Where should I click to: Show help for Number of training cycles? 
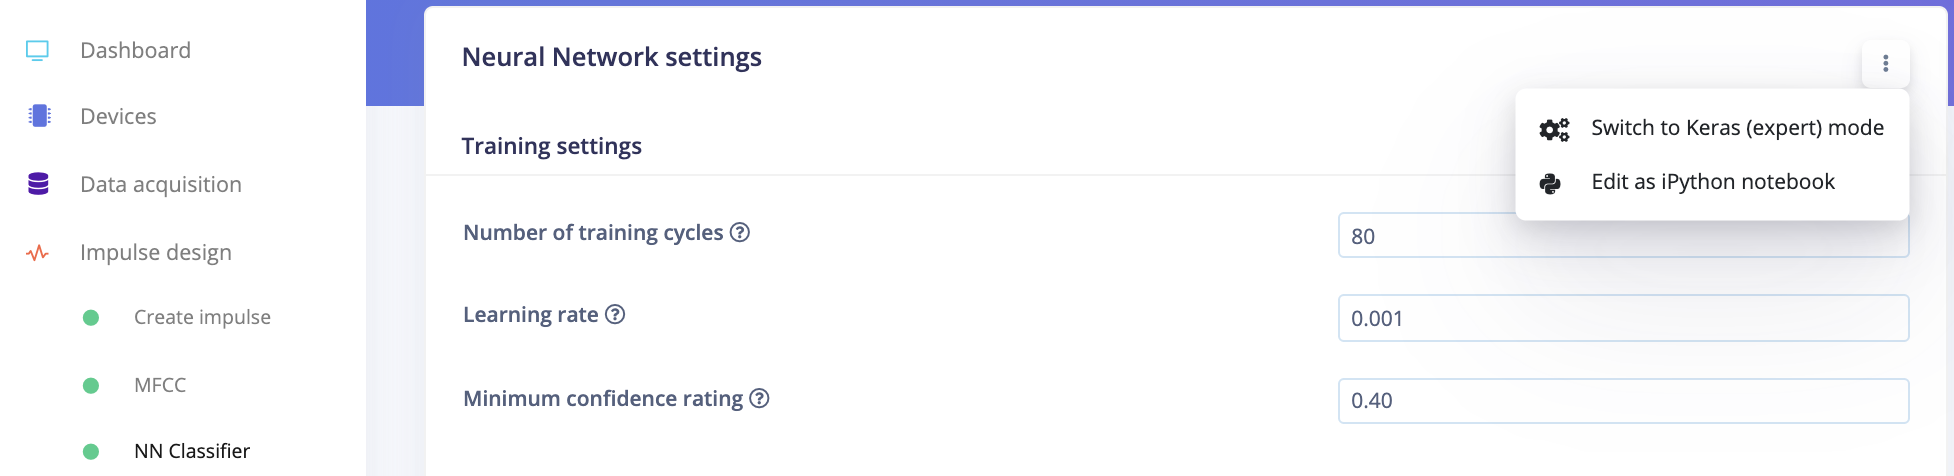coord(740,232)
